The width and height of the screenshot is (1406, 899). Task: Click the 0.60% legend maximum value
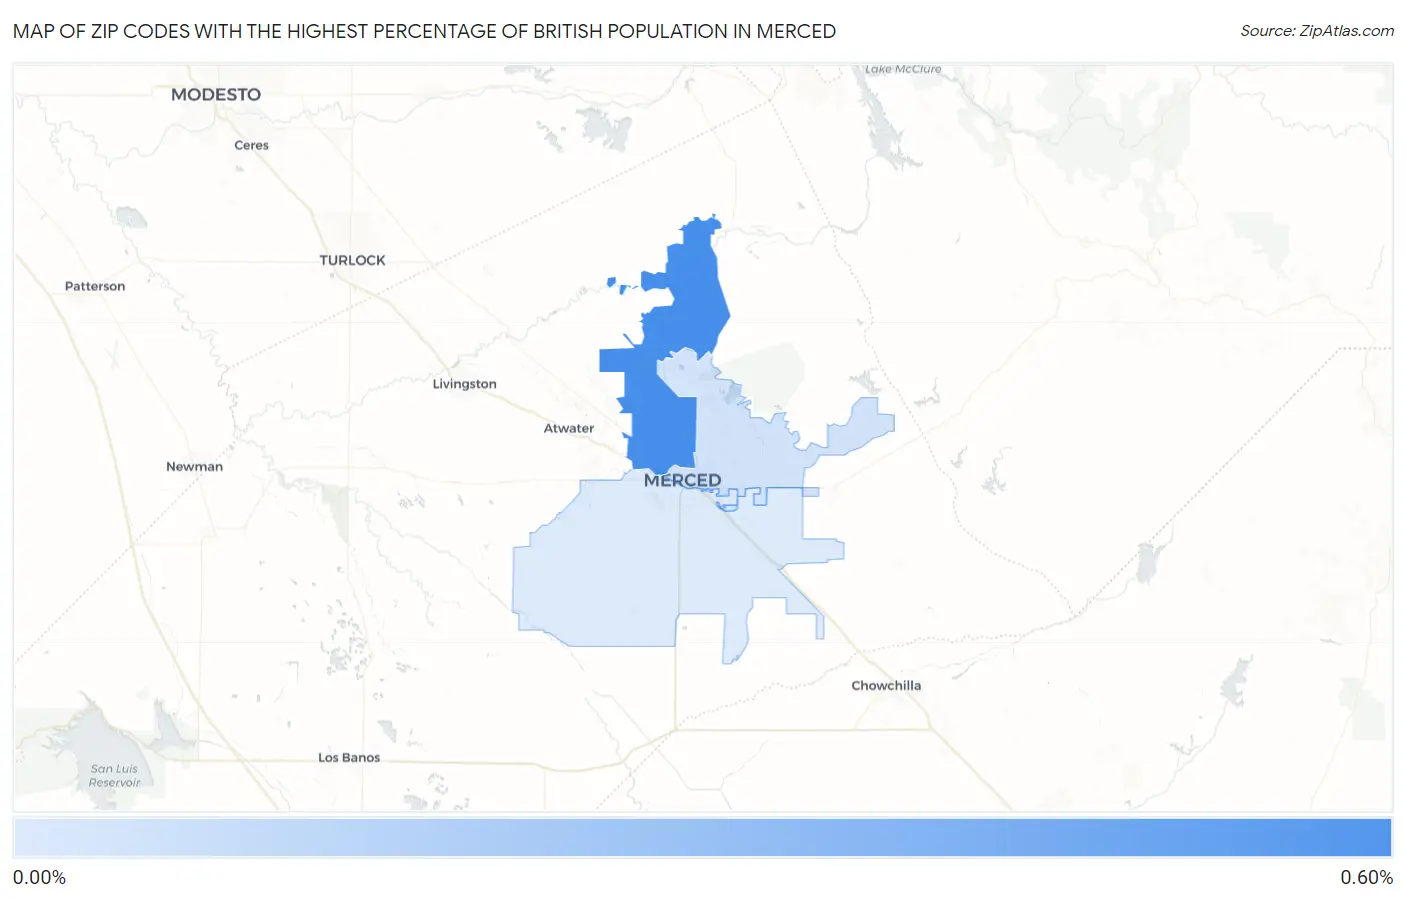coord(1366,877)
